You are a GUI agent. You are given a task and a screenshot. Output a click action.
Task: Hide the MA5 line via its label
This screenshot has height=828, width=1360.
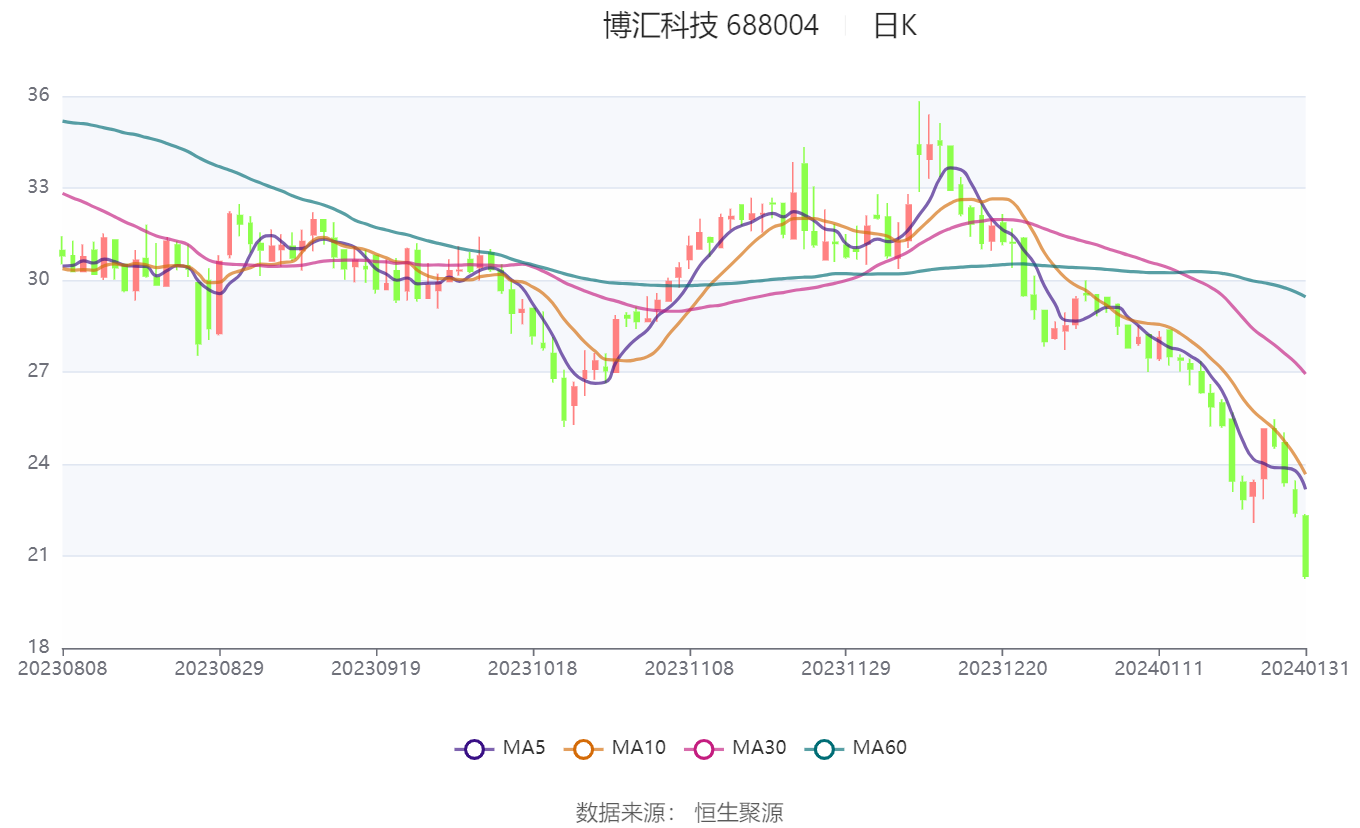[x=524, y=747]
